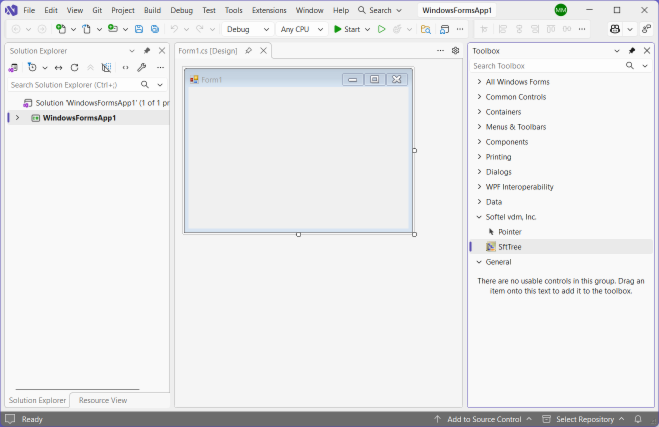Expand the Data toolbox group
Image resolution: width=659 pixels, height=427 pixels.
pos(479,202)
